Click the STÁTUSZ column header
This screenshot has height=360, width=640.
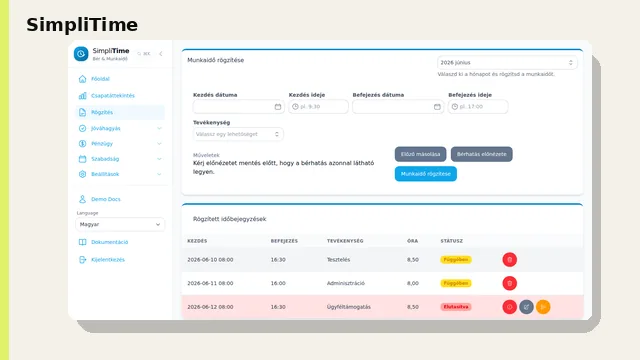tap(451, 241)
